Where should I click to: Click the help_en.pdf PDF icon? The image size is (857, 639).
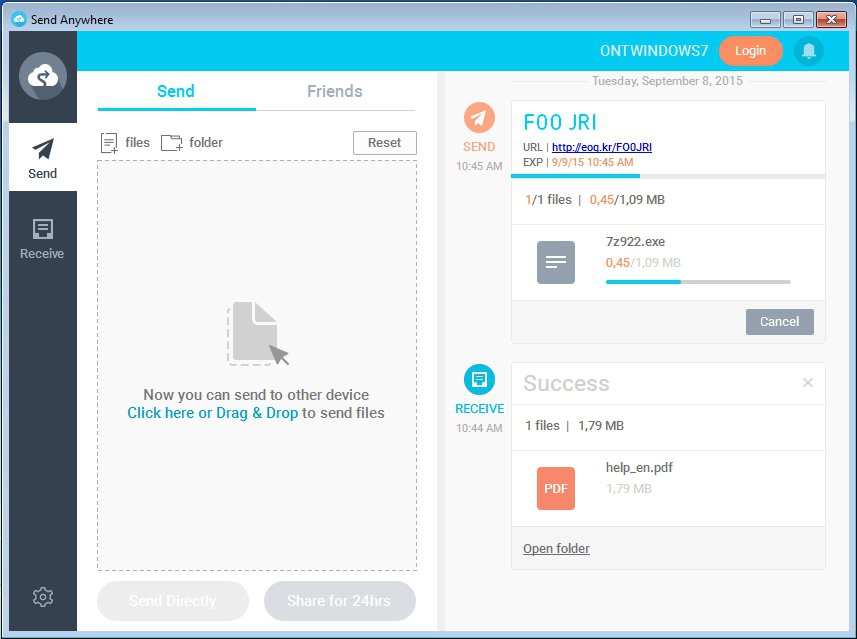(x=556, y=488)
